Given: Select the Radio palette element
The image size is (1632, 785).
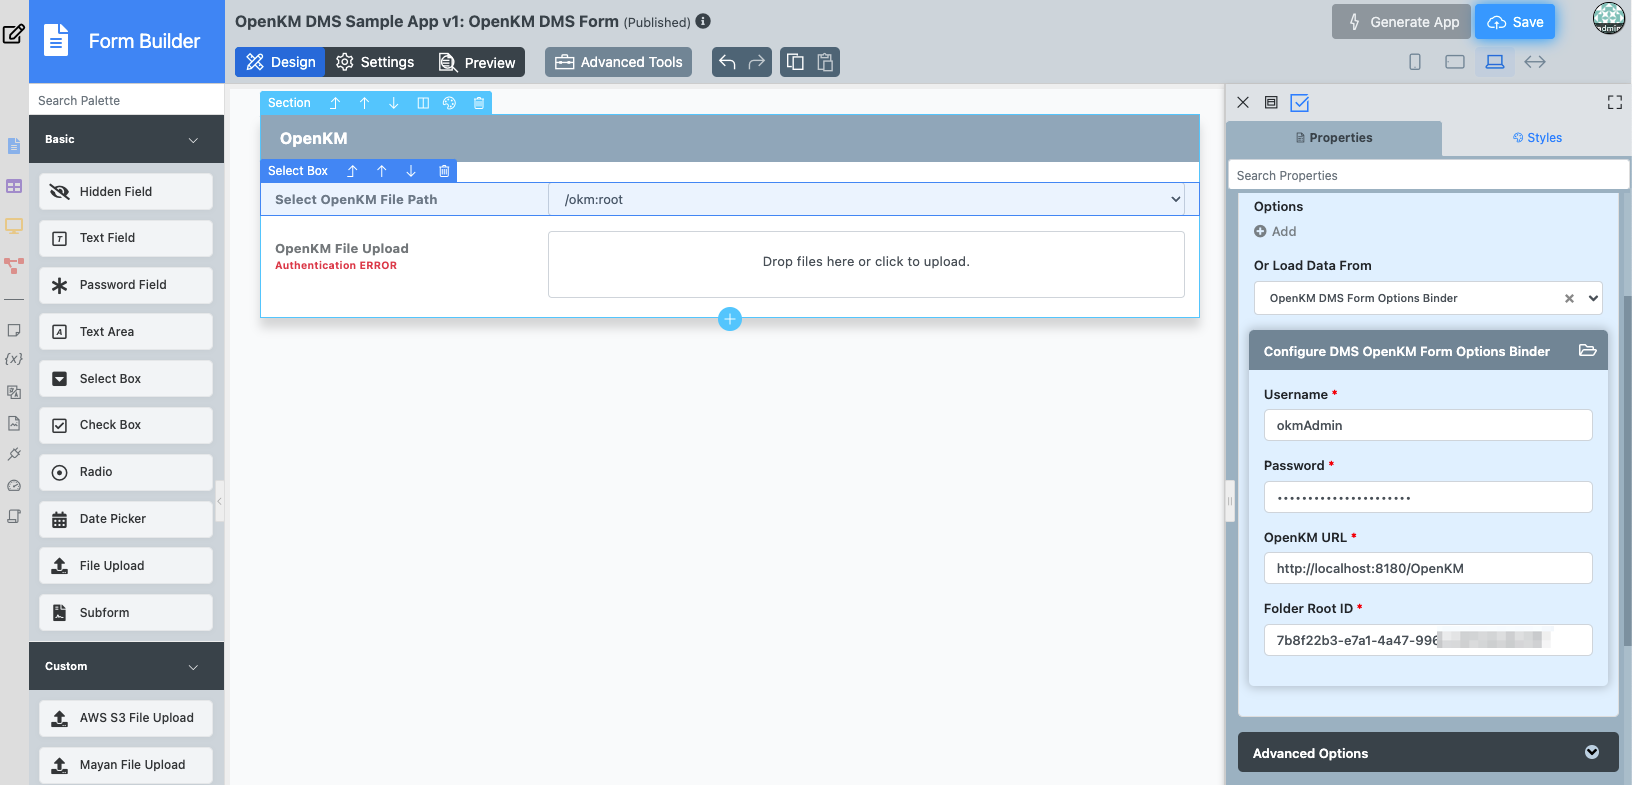Looking at the screenshot, I should coord(126,472).
